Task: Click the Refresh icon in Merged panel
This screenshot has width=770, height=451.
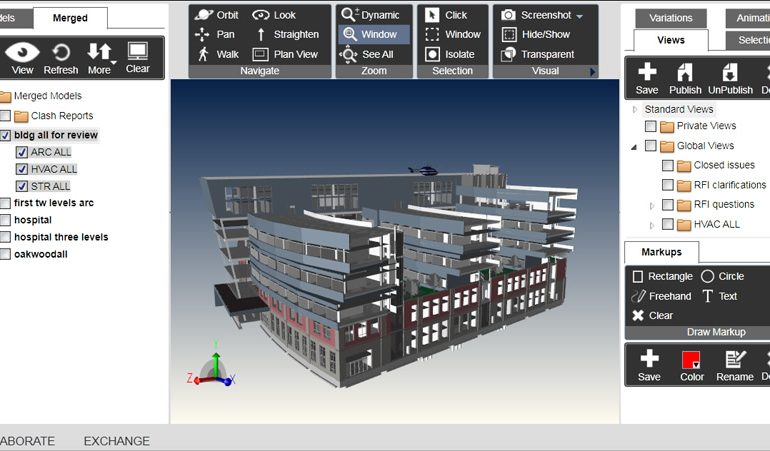Action: coord(60,58)
